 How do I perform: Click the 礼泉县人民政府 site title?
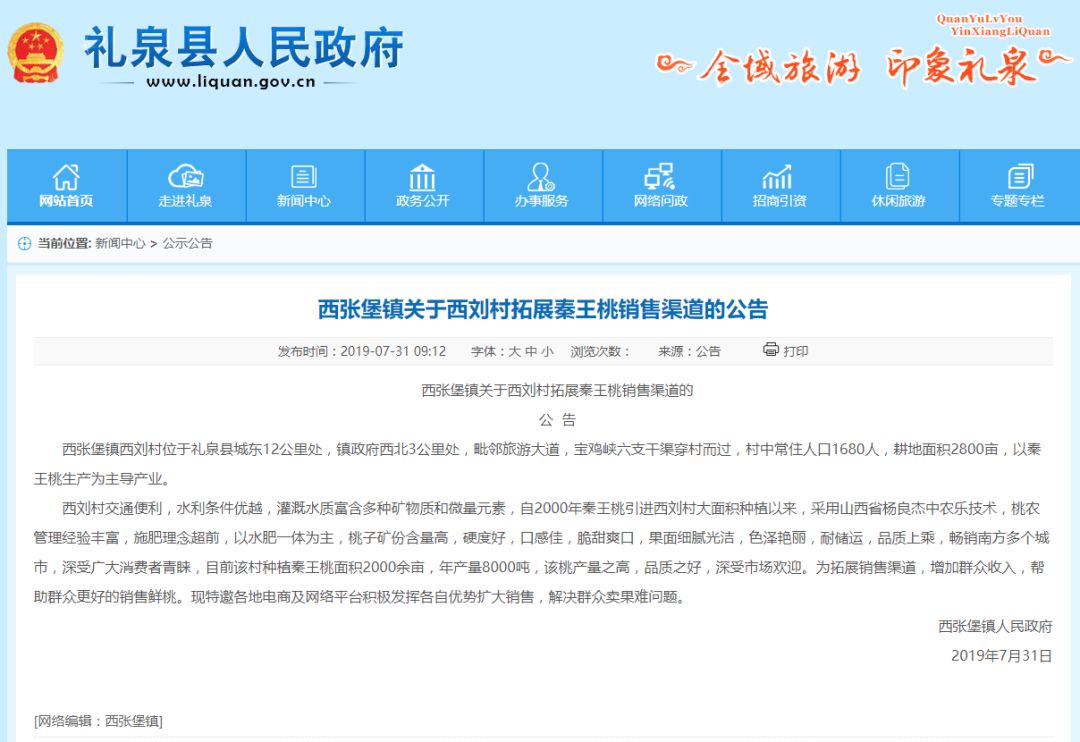pos(243,48)
